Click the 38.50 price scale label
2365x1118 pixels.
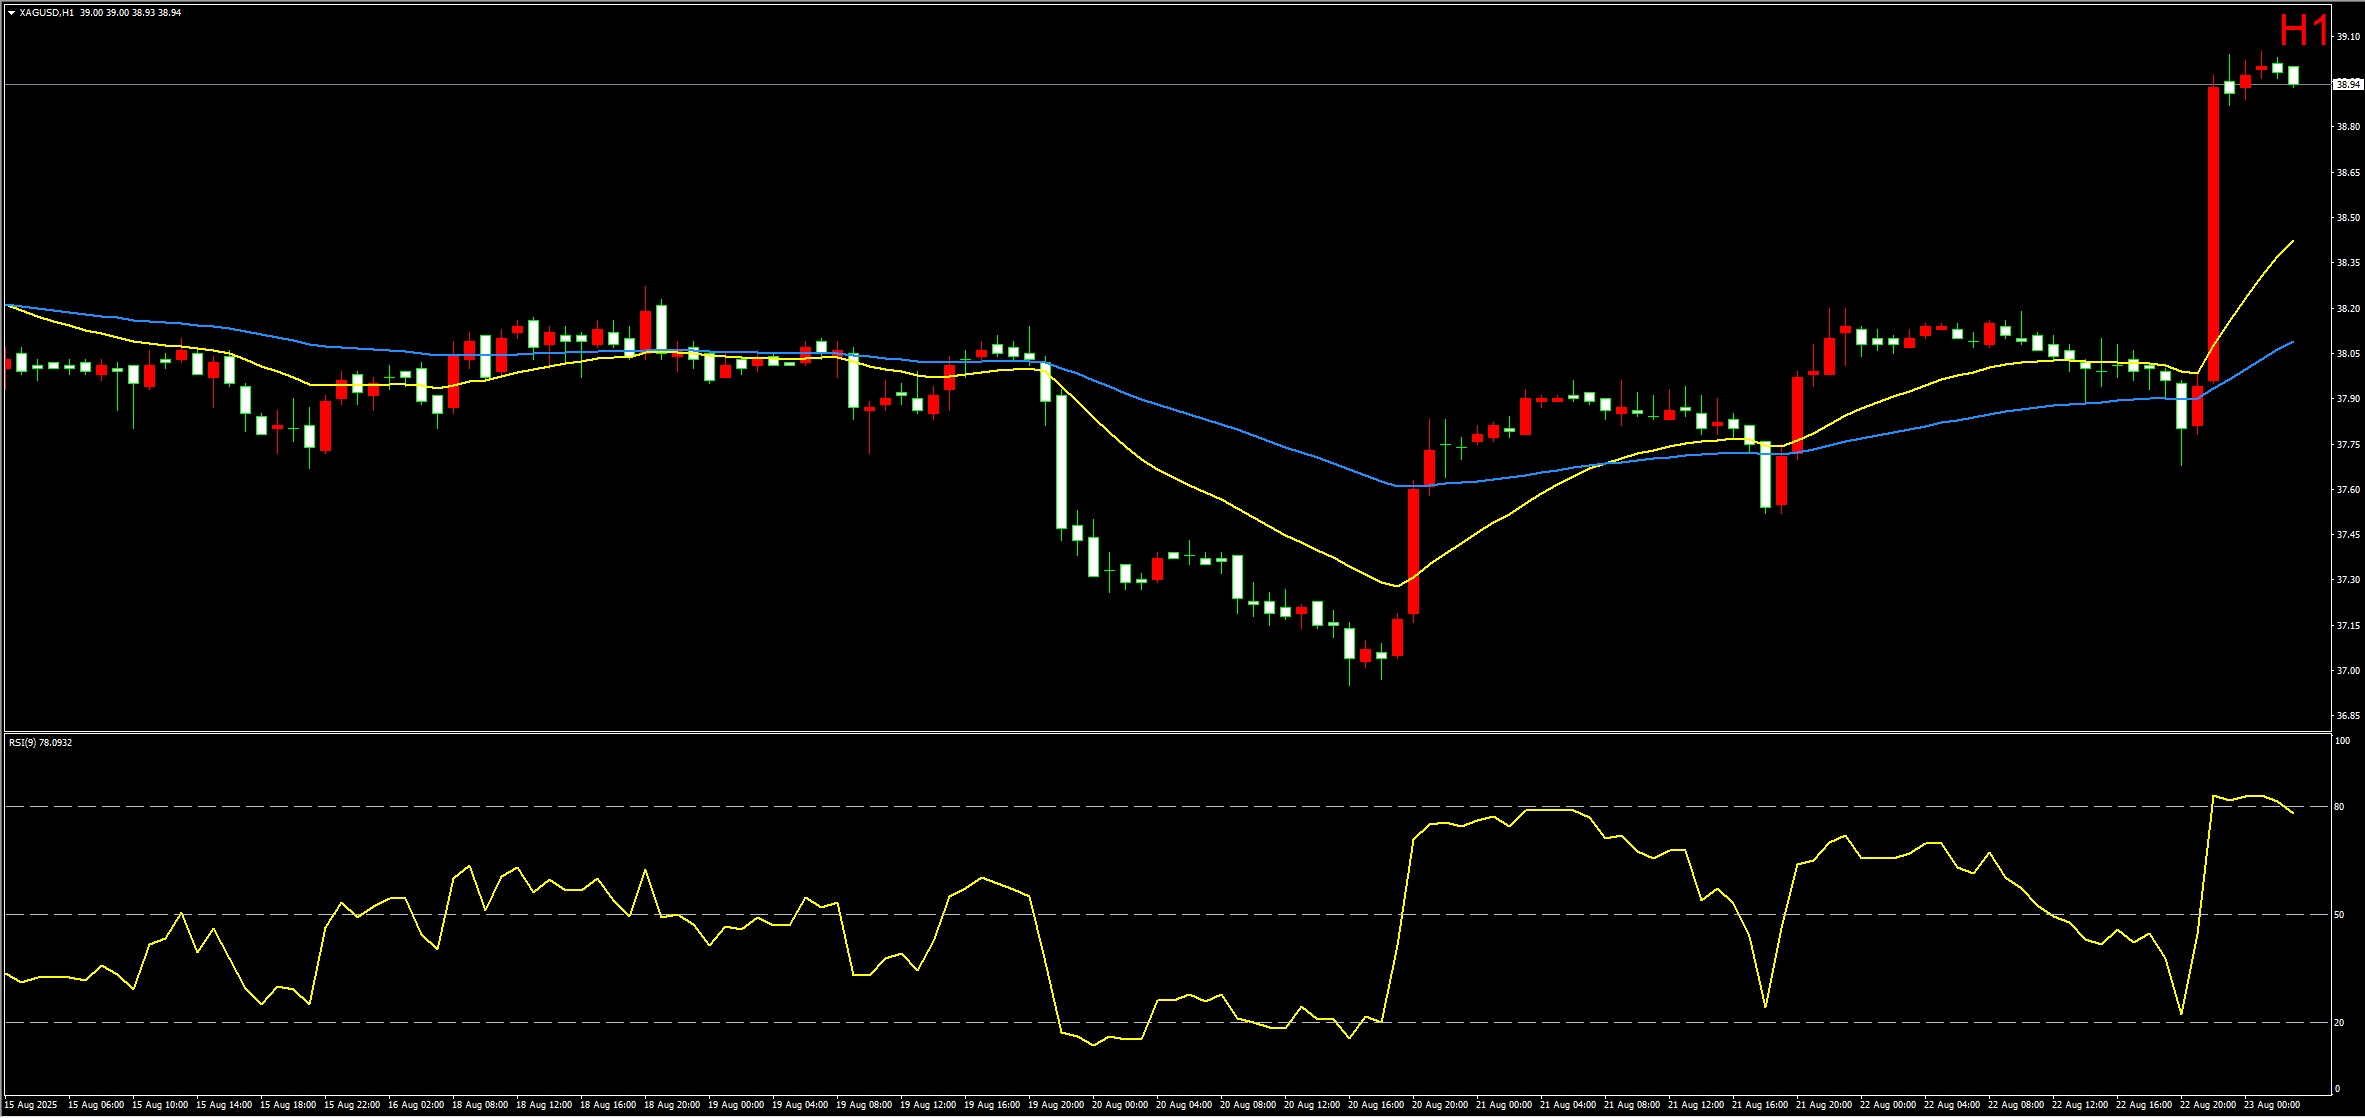(2347, 218)
